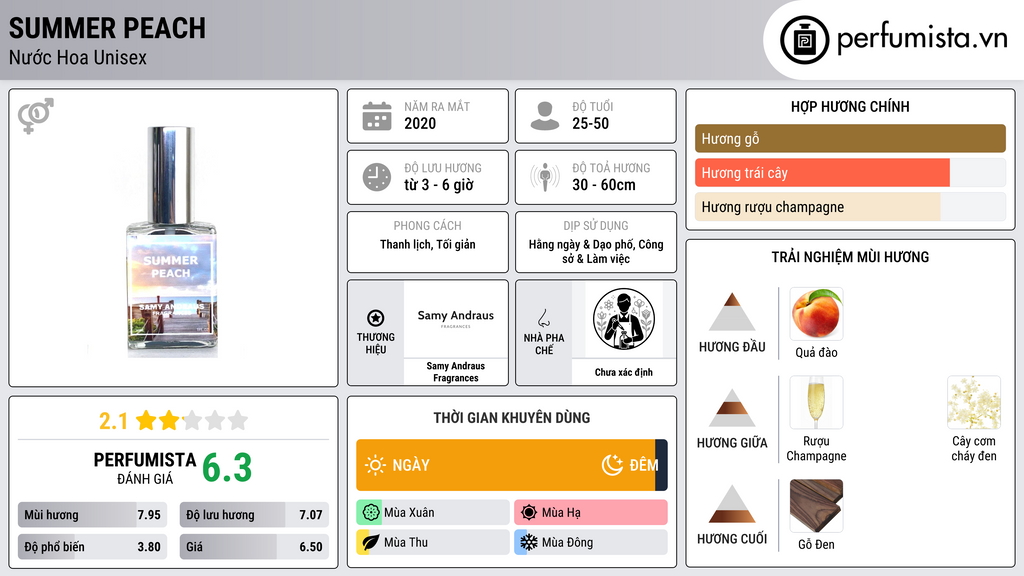Click the sillage value 30 - 60cm

pyautogui.click(x=604, y=185)
